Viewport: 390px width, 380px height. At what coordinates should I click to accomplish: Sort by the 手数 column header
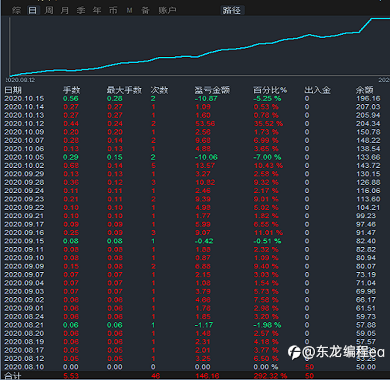pyautogui.click(x=72, y=90)
